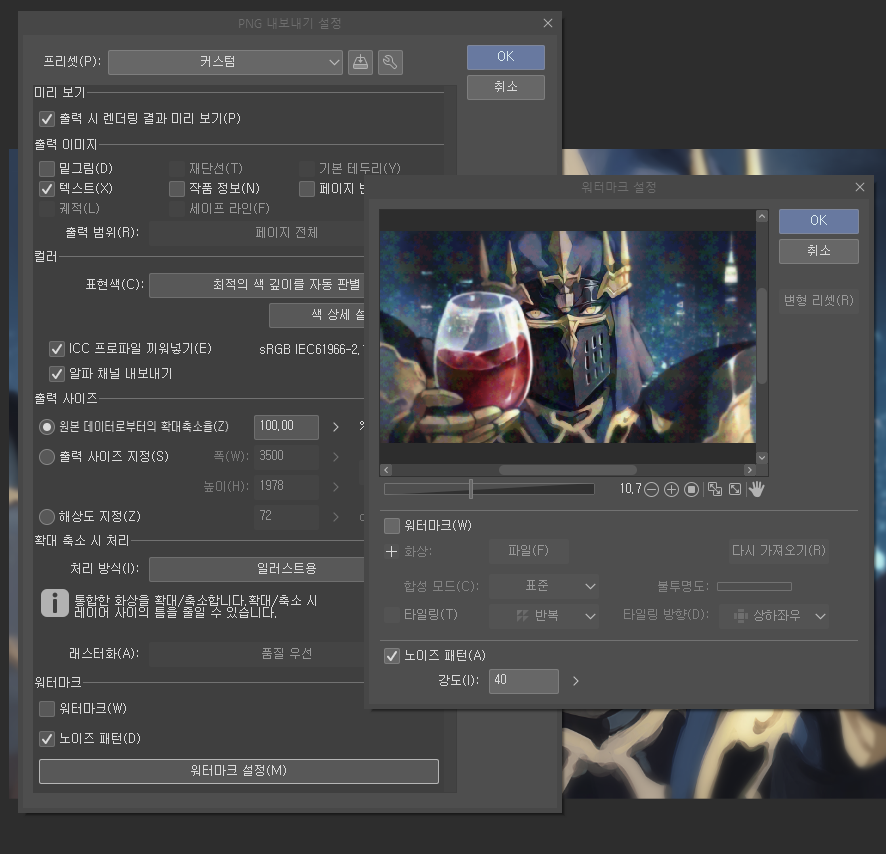Click the 높이(H) field showing 1978
Screen dimensions: 886x854
[x=286, y=487]
